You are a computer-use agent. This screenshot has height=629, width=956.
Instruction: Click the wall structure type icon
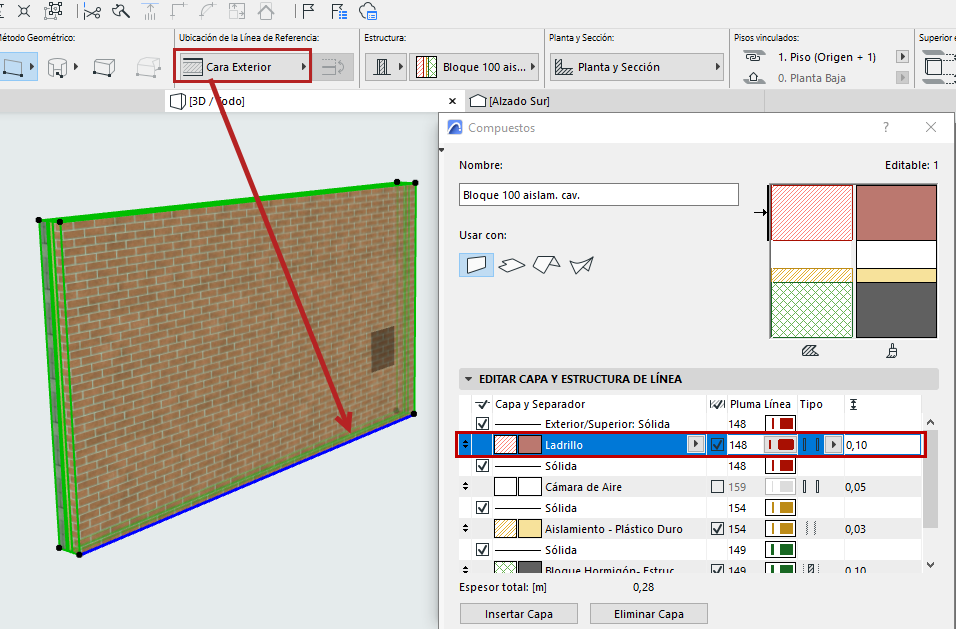pyautogui.click(x=382, y=66)
